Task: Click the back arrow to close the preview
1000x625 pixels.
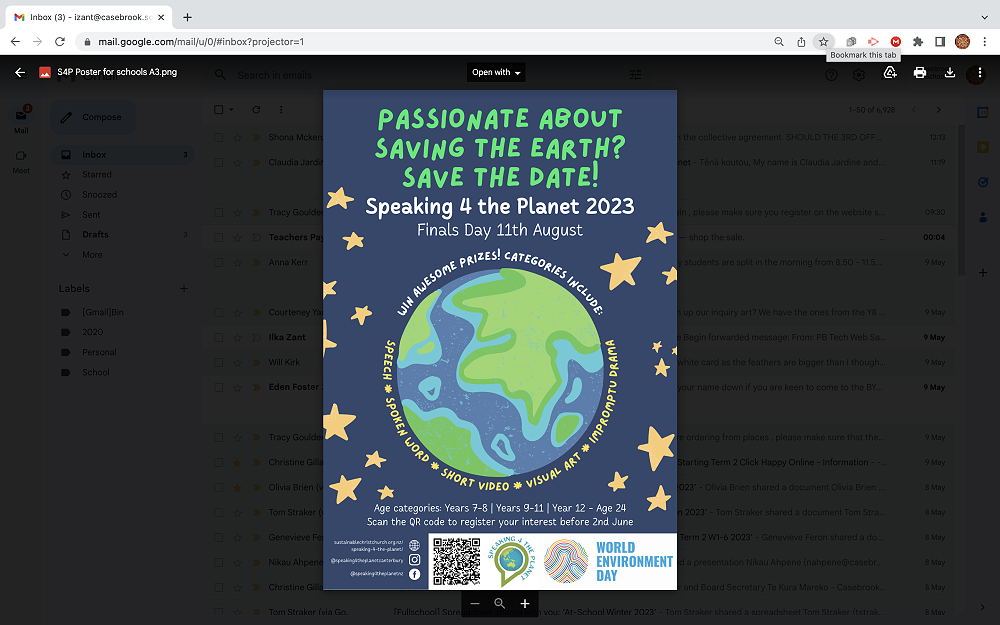Action: 20,72
